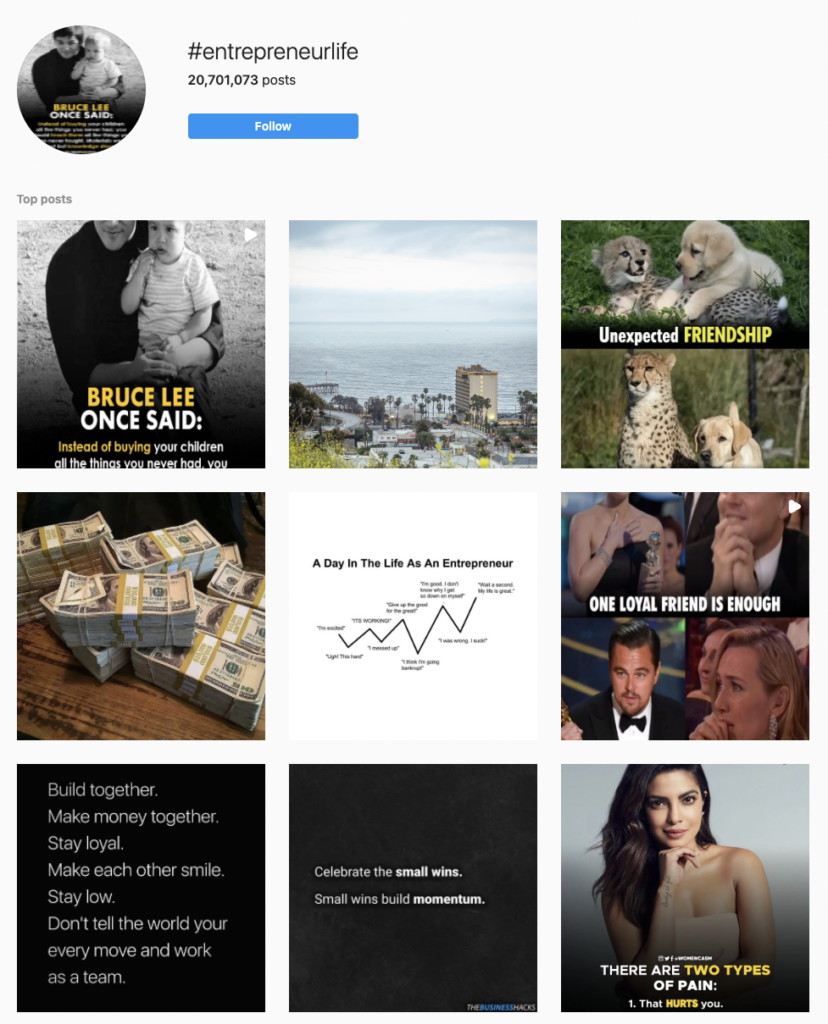Screen dimensions: 828x1024
Task: Open A Day In The Life chart post
Action: point(413,616)
